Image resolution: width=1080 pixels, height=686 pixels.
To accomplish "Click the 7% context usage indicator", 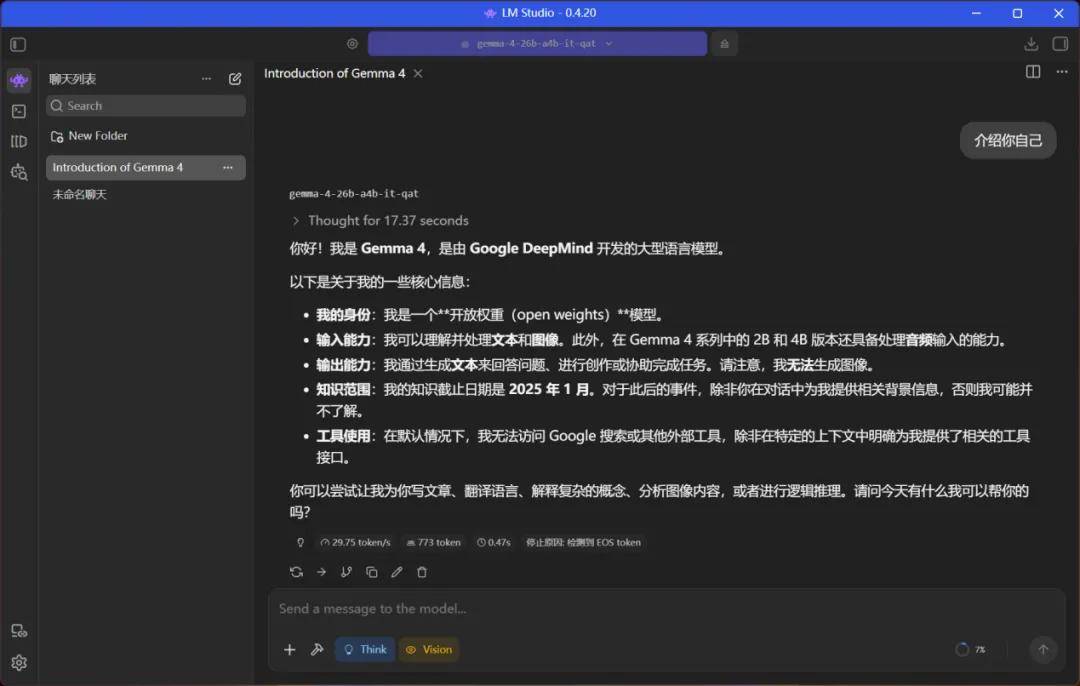I will (970, 649).
